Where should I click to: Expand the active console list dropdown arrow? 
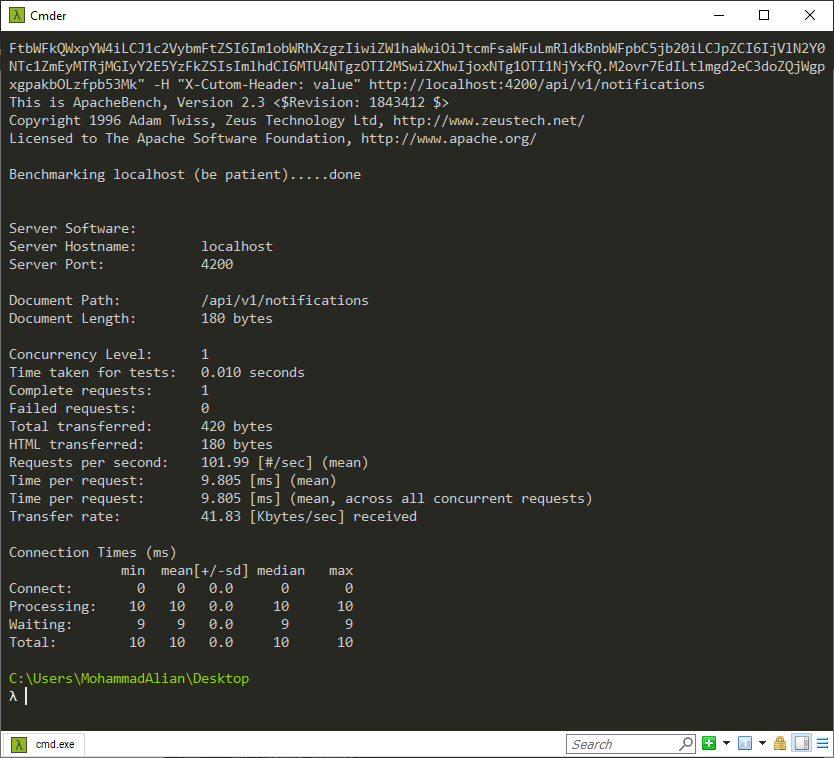coord(761,744)
